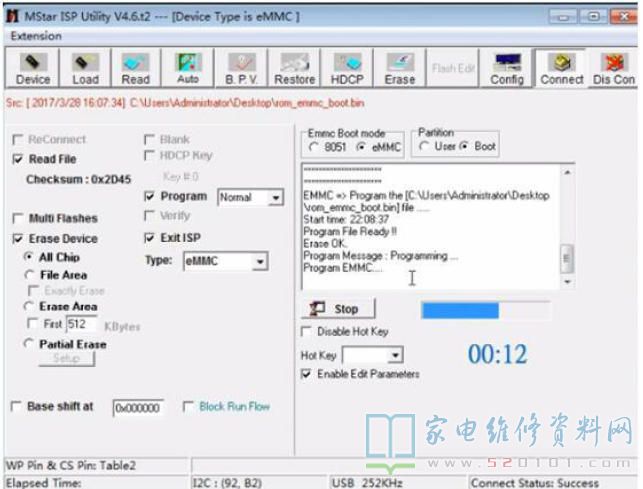
Task: Click the Restore toolbar icon
Action: pyautogui.click(x=294, y=68)
